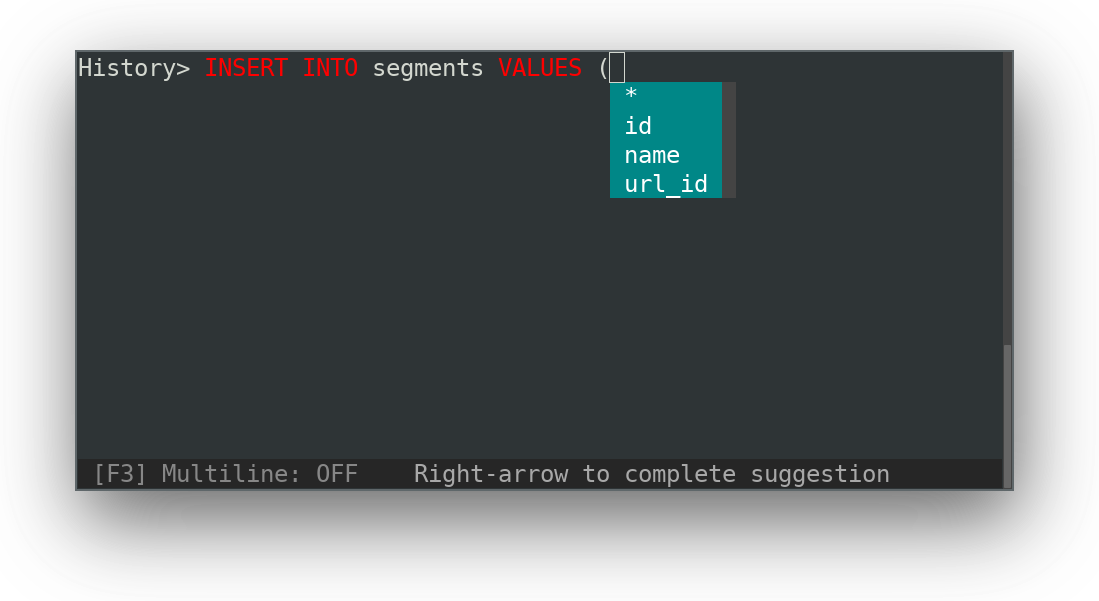
Task: Pick 'name' column in completion menu
Action: click(666, 155)
